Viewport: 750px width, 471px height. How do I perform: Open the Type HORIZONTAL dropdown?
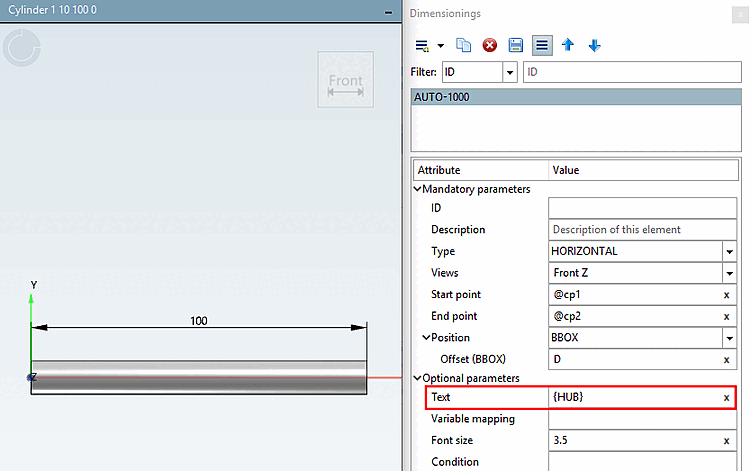pos(729,252)
